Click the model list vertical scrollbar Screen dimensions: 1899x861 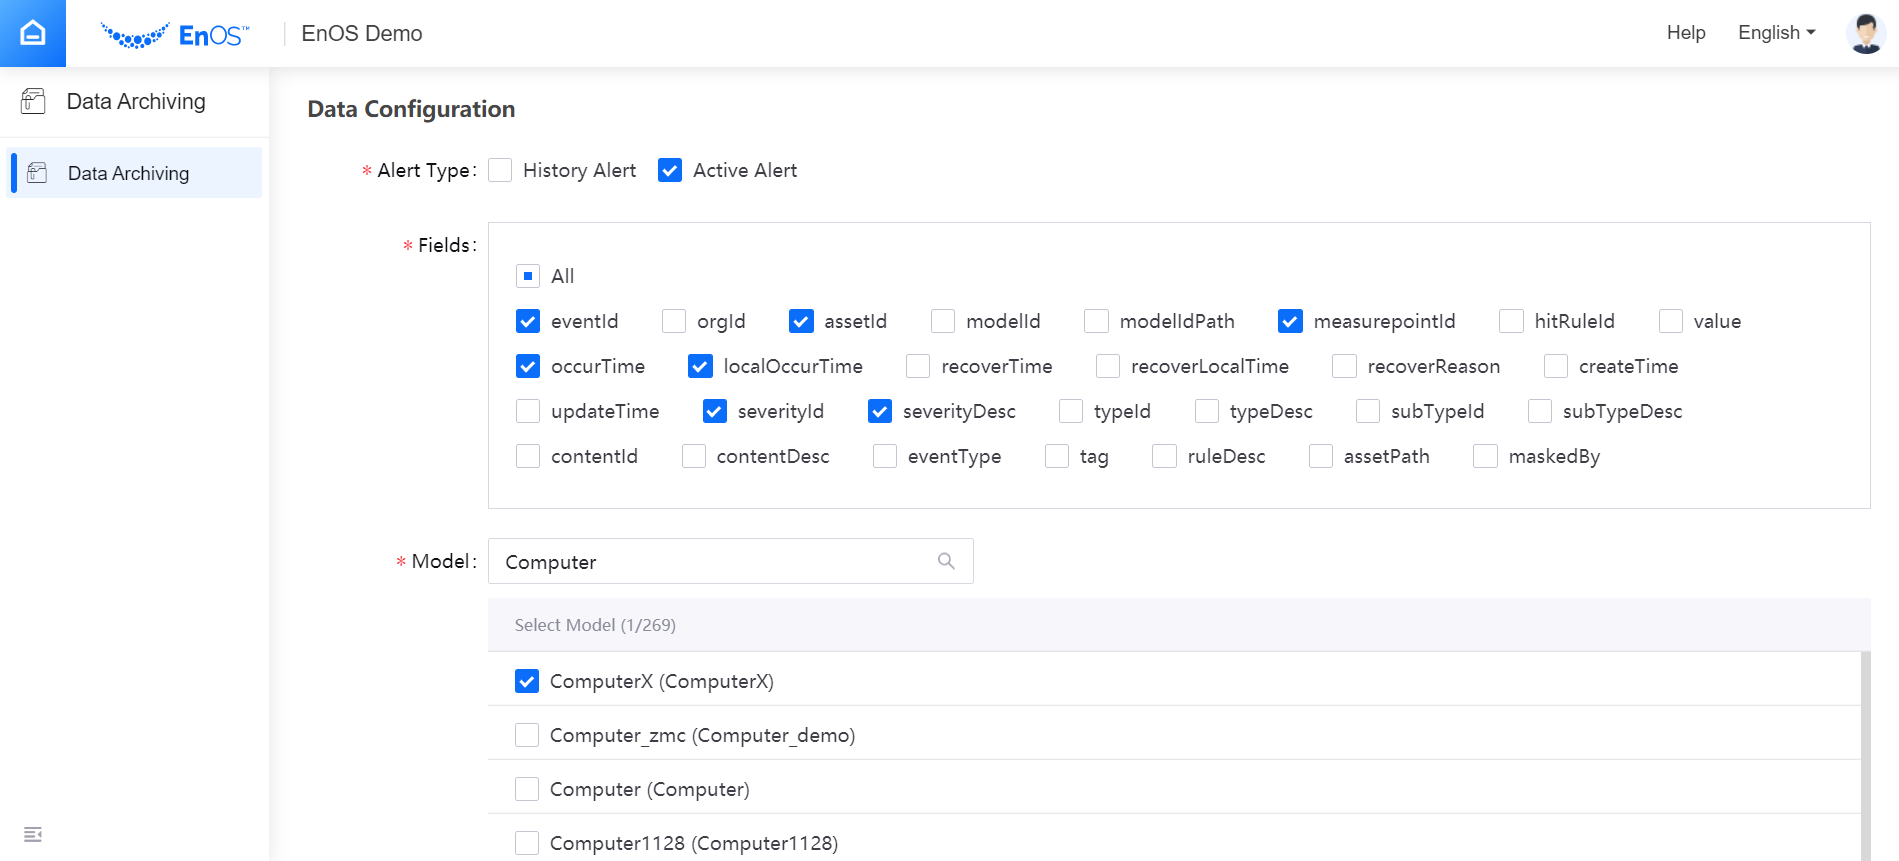click(x=1865, y=755)
